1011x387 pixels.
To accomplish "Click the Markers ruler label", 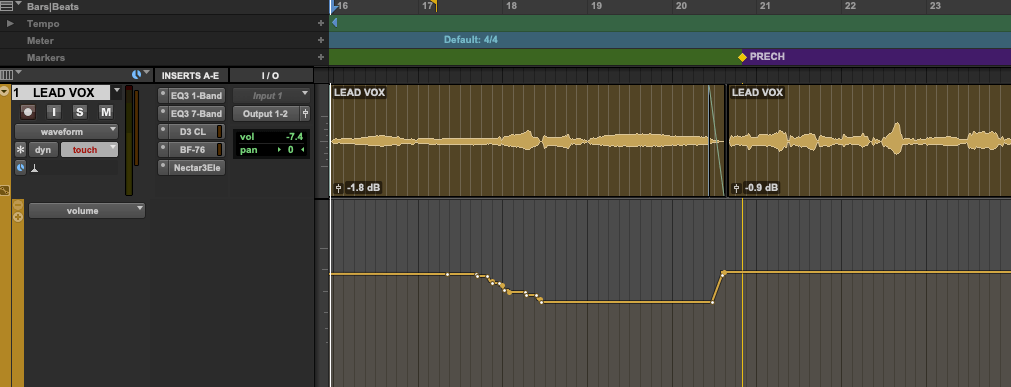I will (46, 57).
